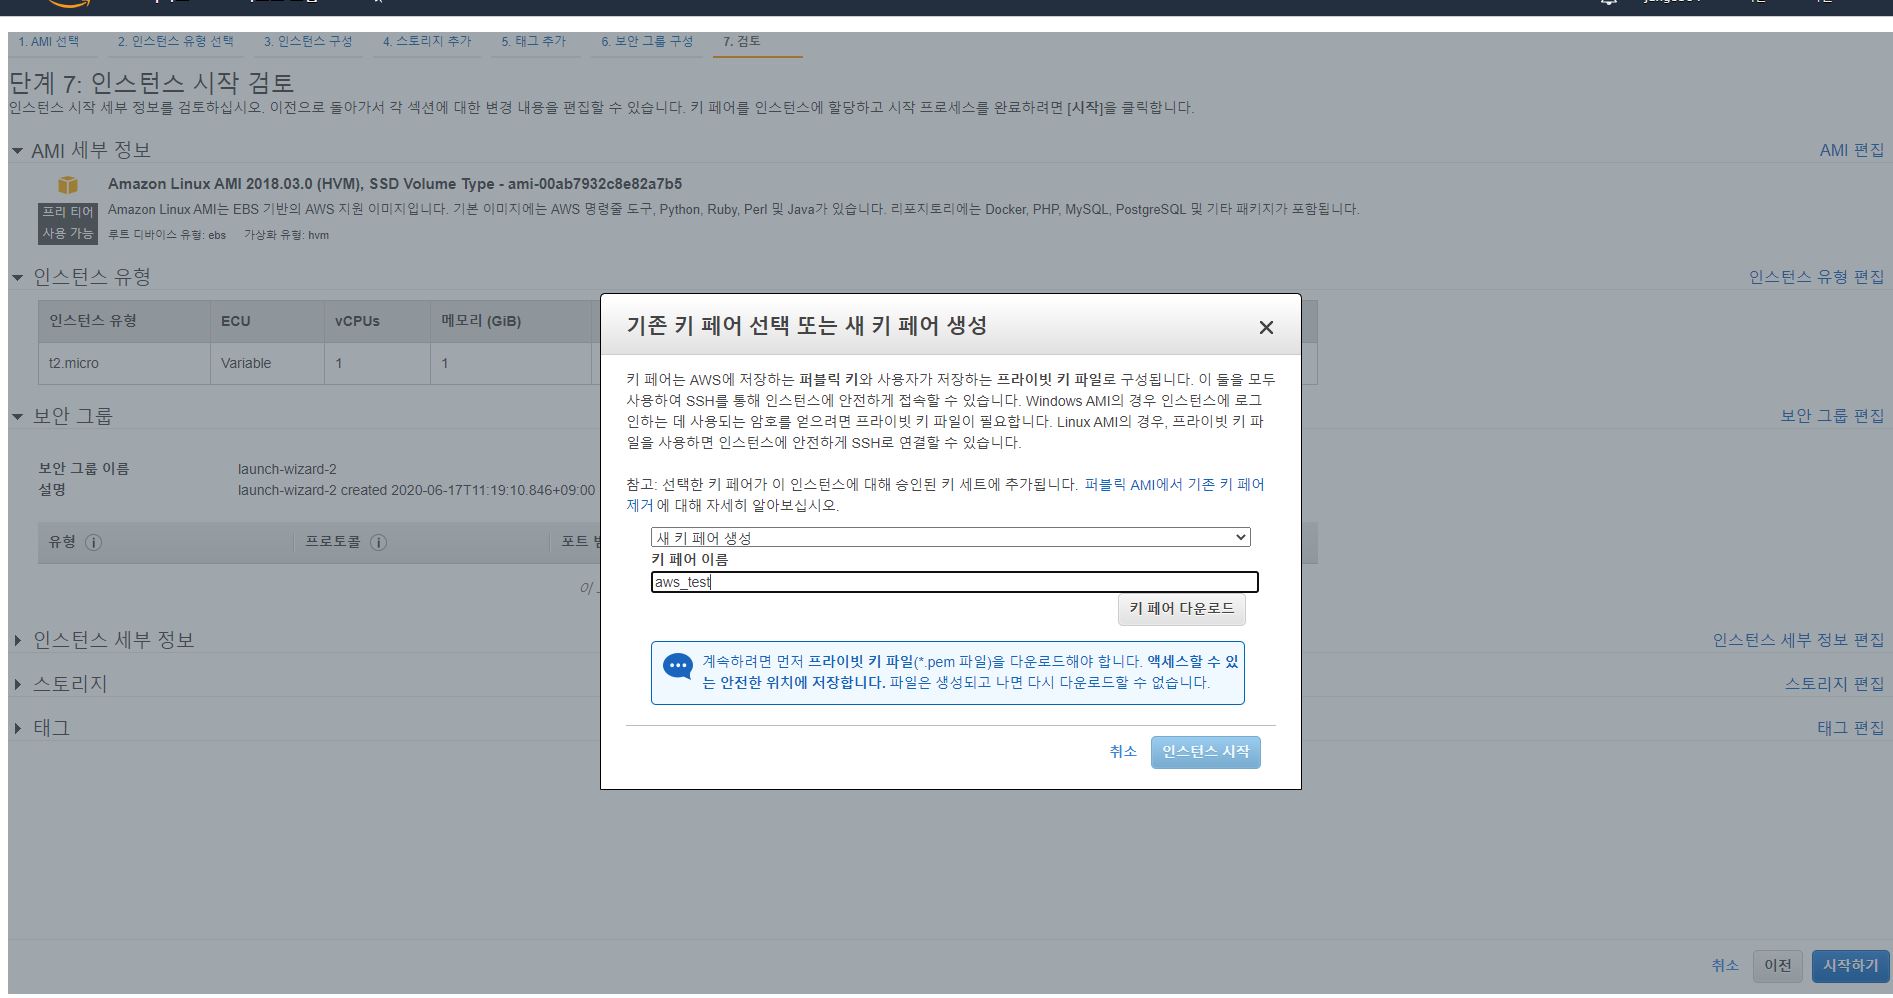1893x998 pixels.
Task: Go to step 2. 인스턴스 유형 선택 tab
Action: (175, 41)
